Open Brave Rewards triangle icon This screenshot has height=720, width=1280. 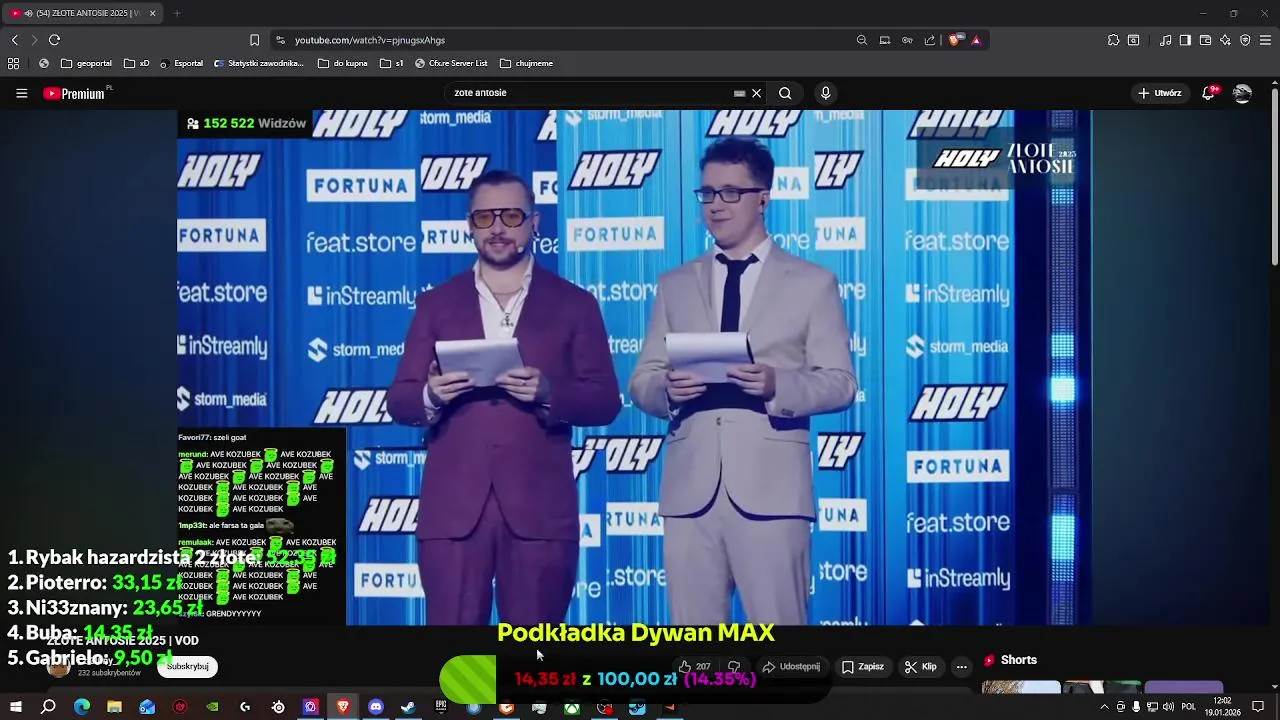(976, 40)
